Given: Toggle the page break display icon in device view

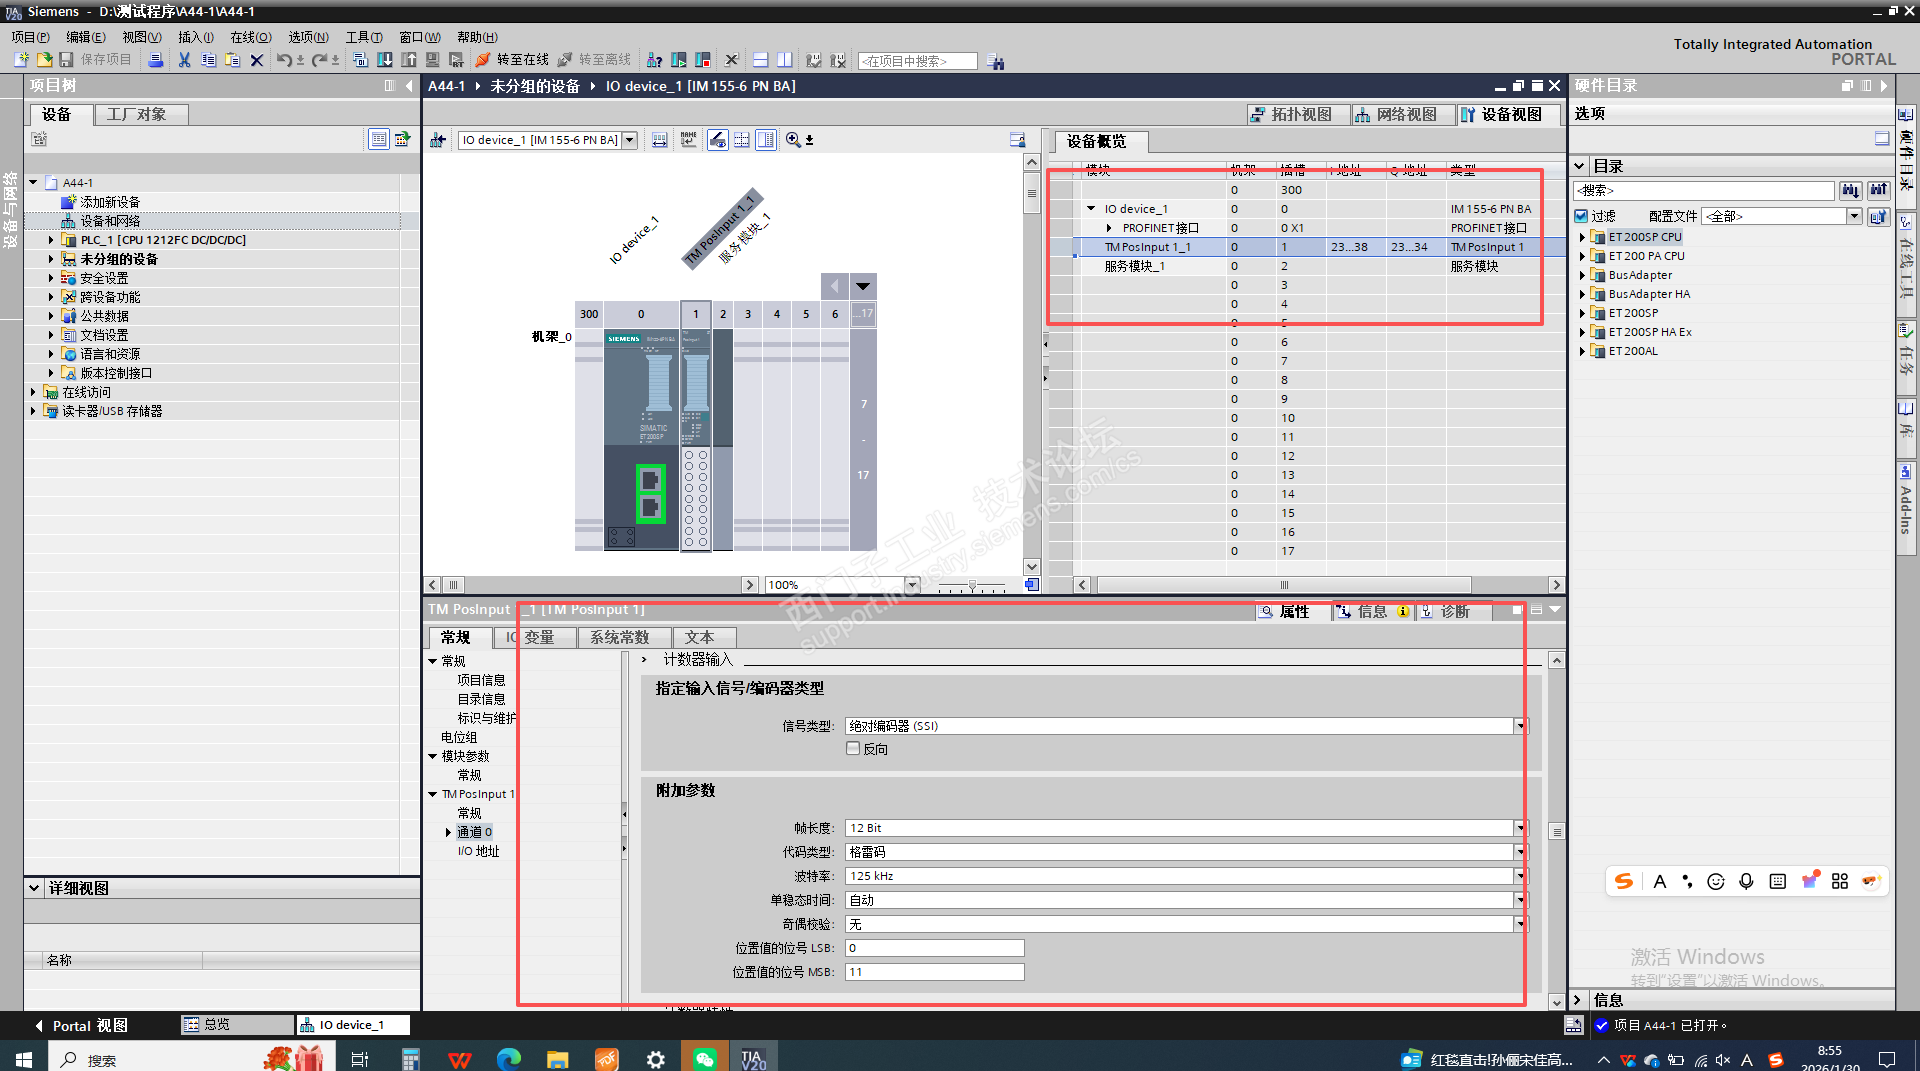Looking at the screenshot, I should (742, 140).
